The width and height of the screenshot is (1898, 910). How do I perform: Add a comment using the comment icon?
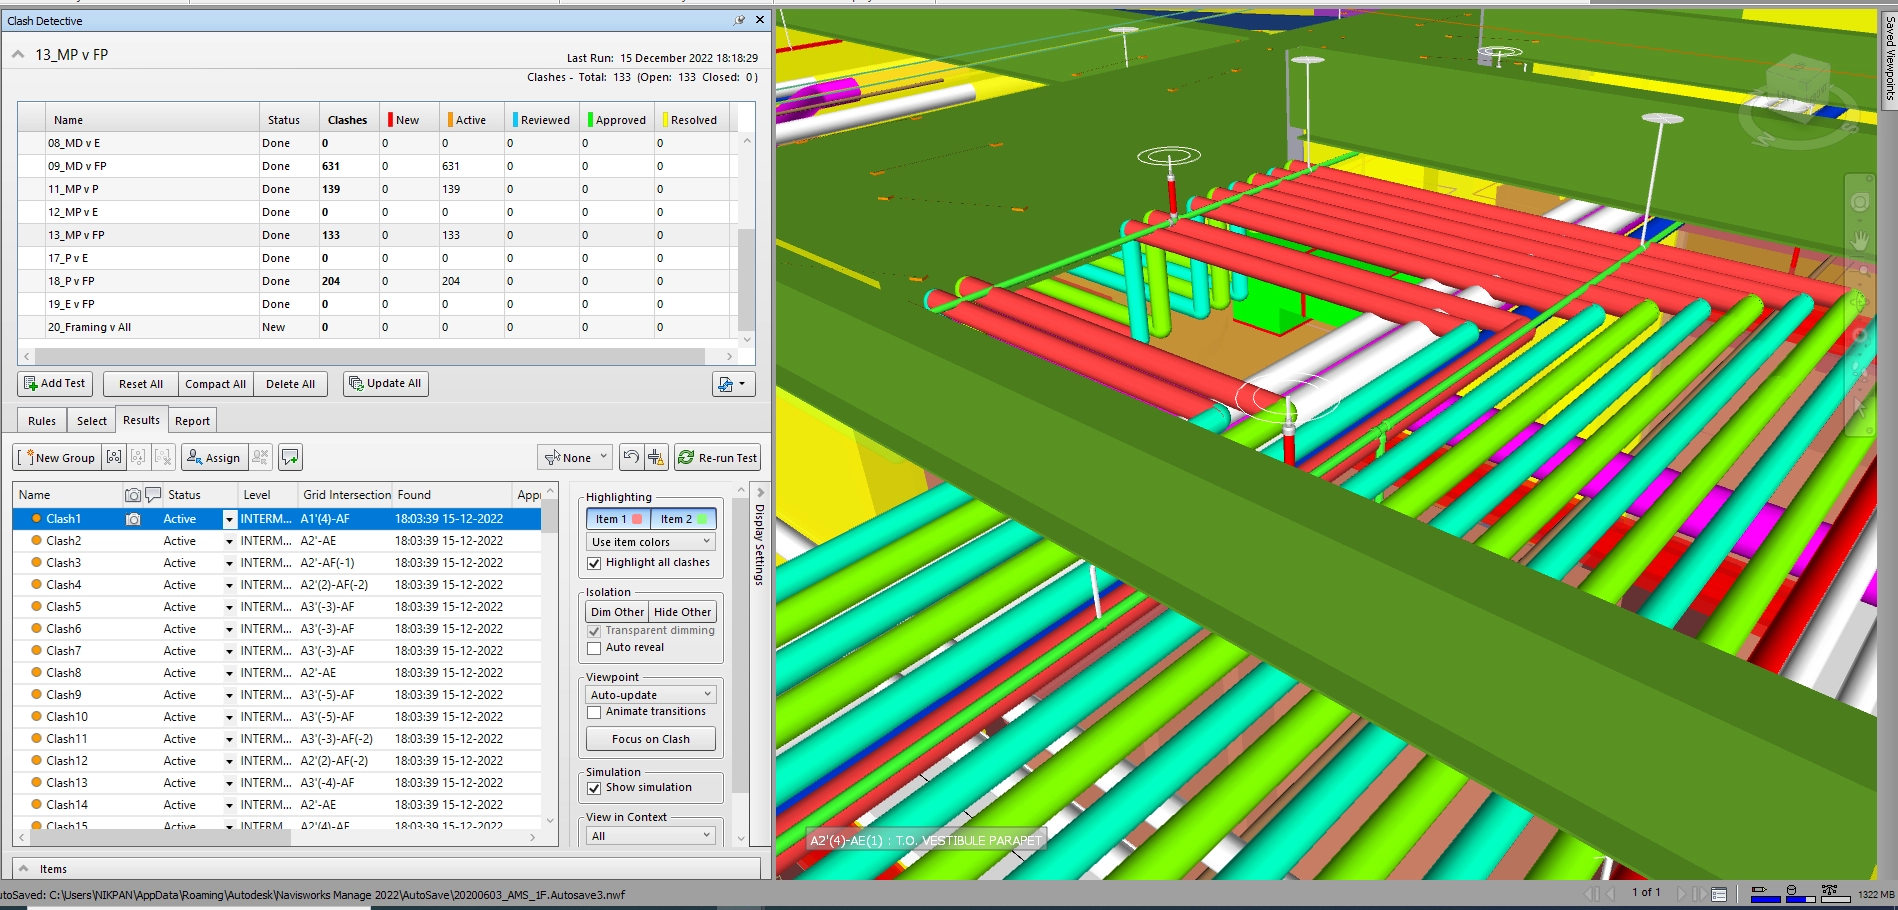coord(289,457)
